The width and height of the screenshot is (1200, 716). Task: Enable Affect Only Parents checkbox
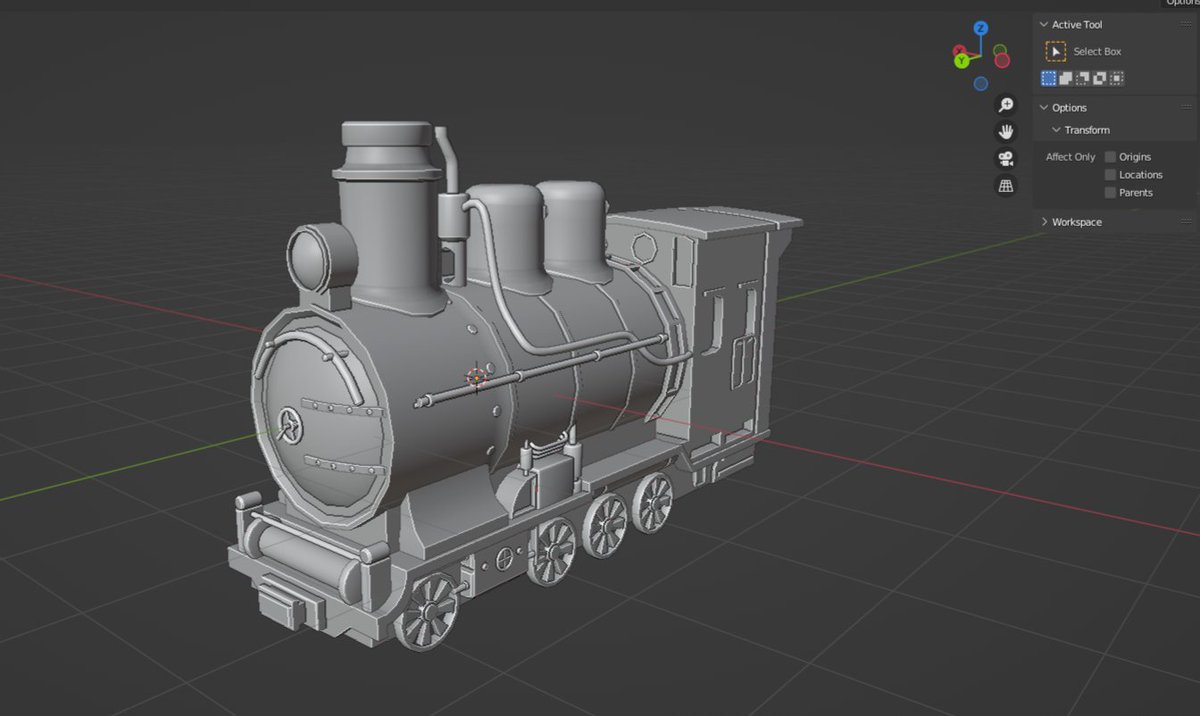click(1110, 193)
